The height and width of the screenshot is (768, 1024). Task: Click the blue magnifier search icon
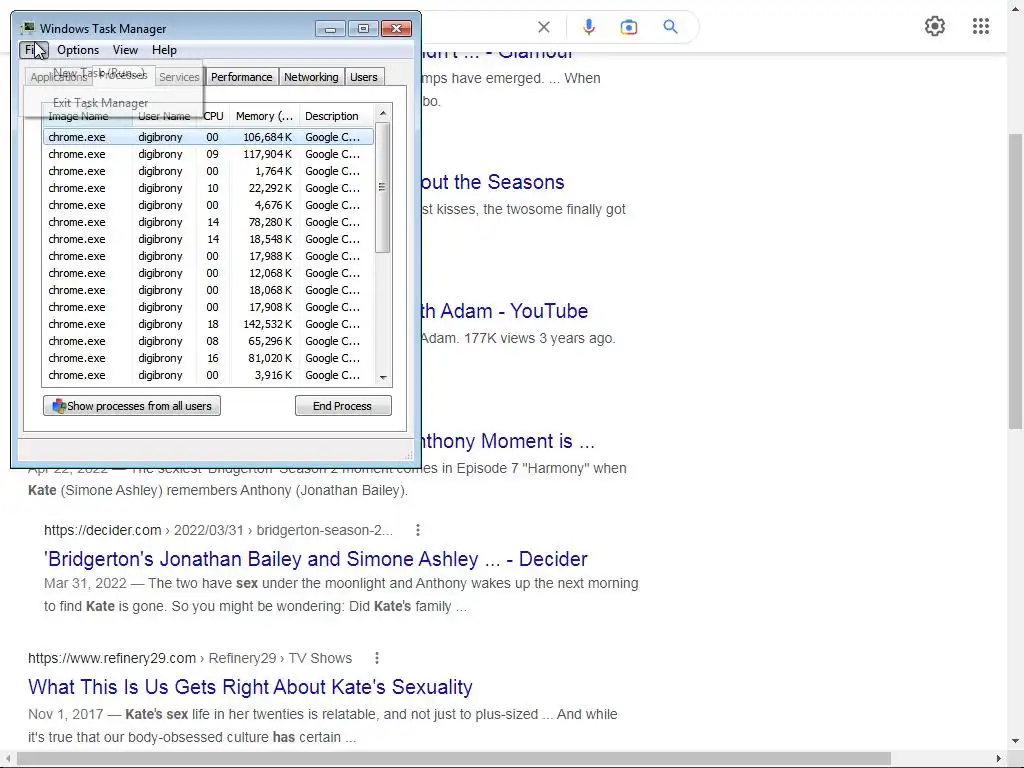[670, 27]
